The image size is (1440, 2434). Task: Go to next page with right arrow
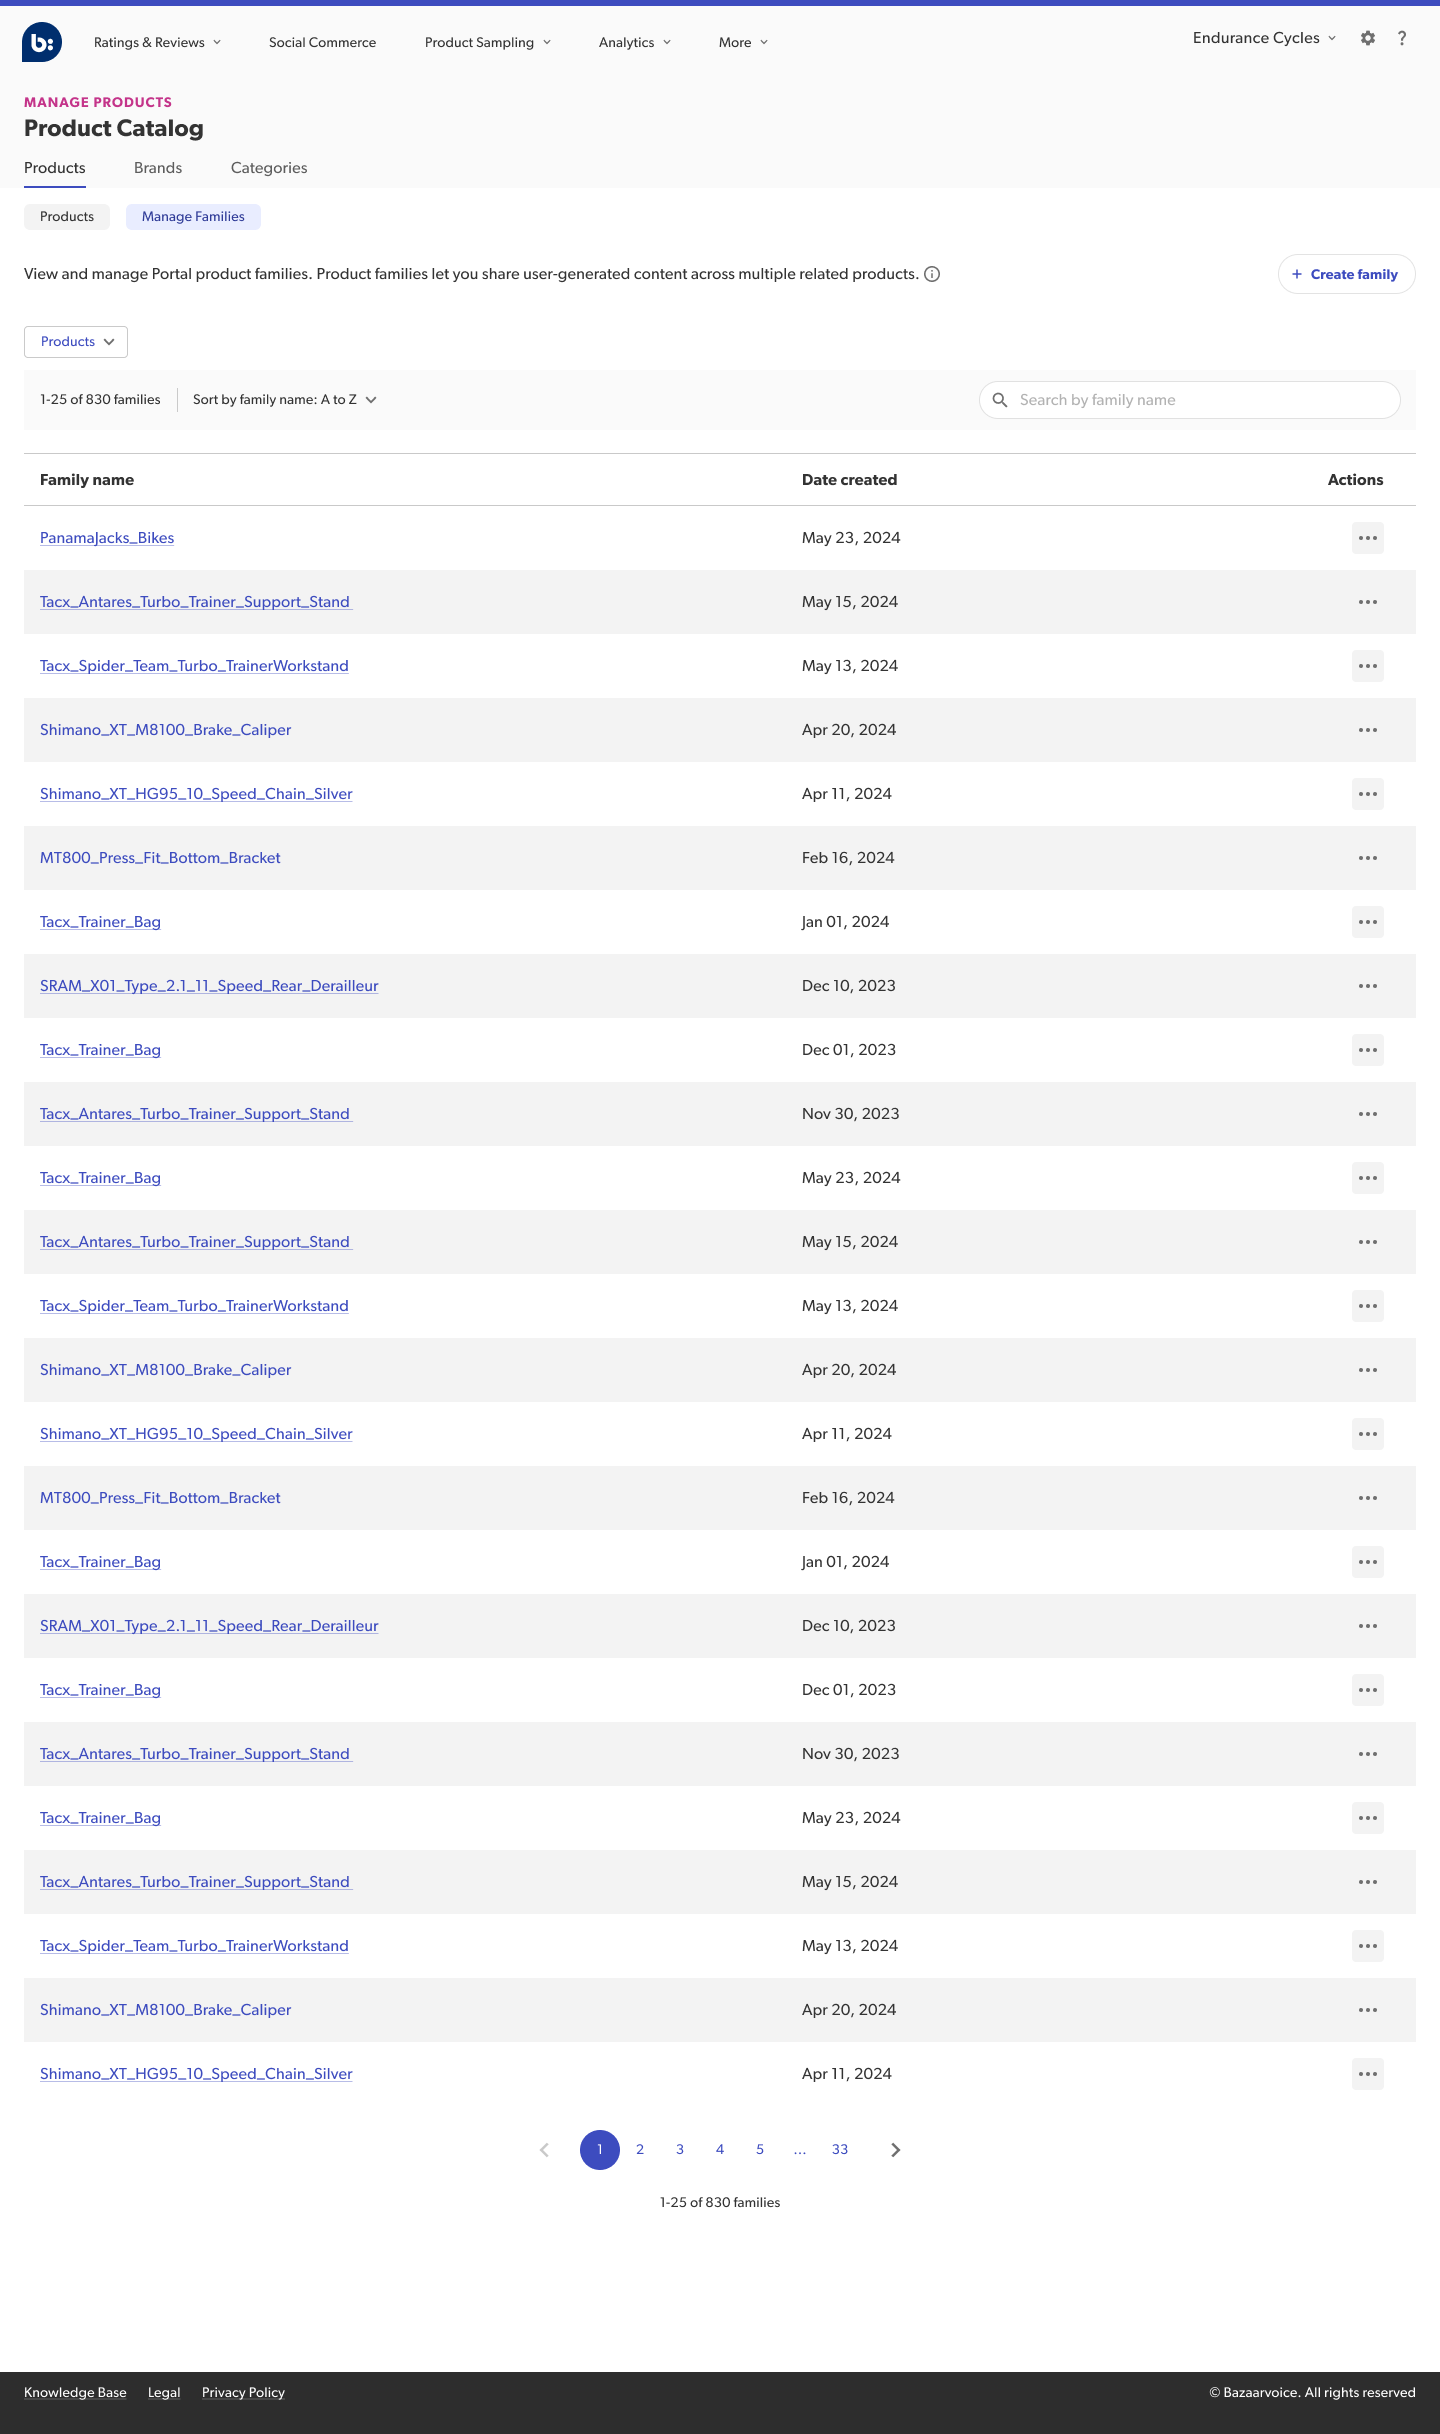click(x=895, y=2150)
